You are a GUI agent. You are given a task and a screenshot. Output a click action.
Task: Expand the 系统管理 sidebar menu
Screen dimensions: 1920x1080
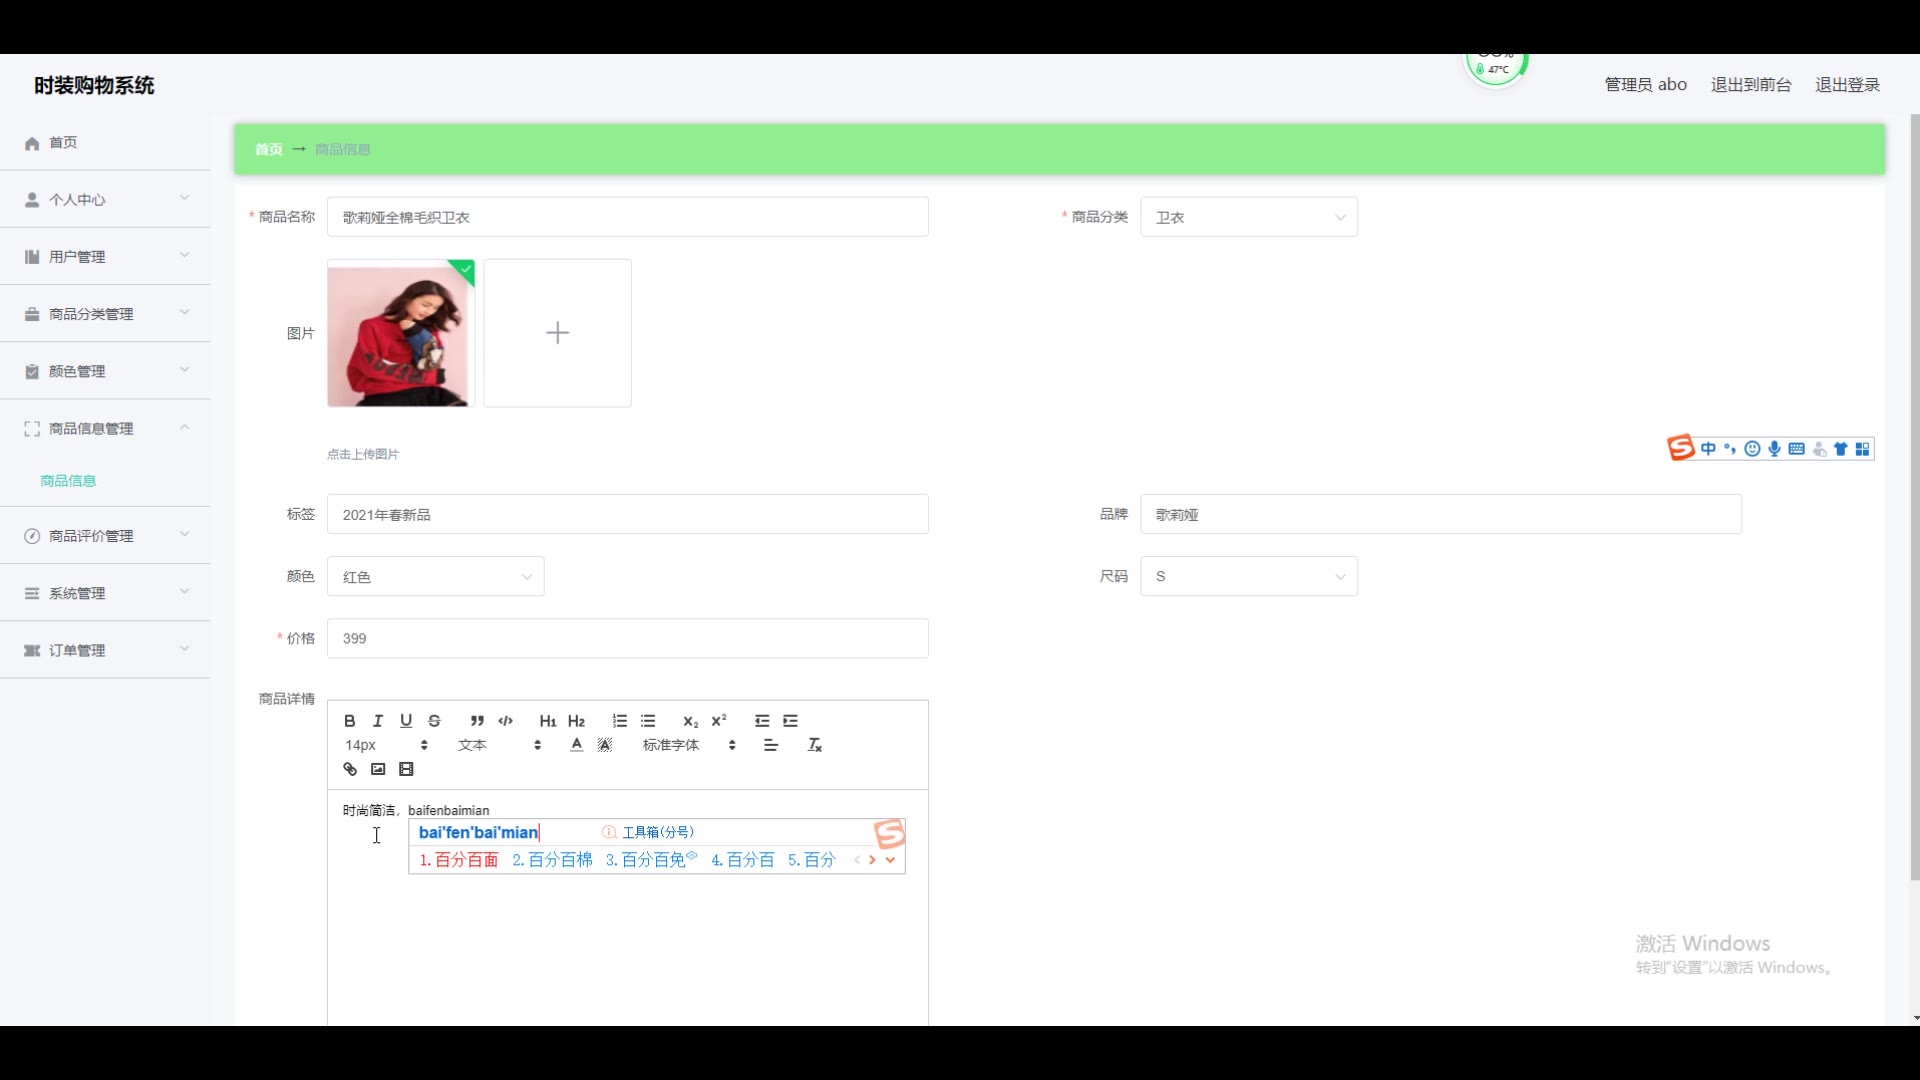[x=105, y=593]
